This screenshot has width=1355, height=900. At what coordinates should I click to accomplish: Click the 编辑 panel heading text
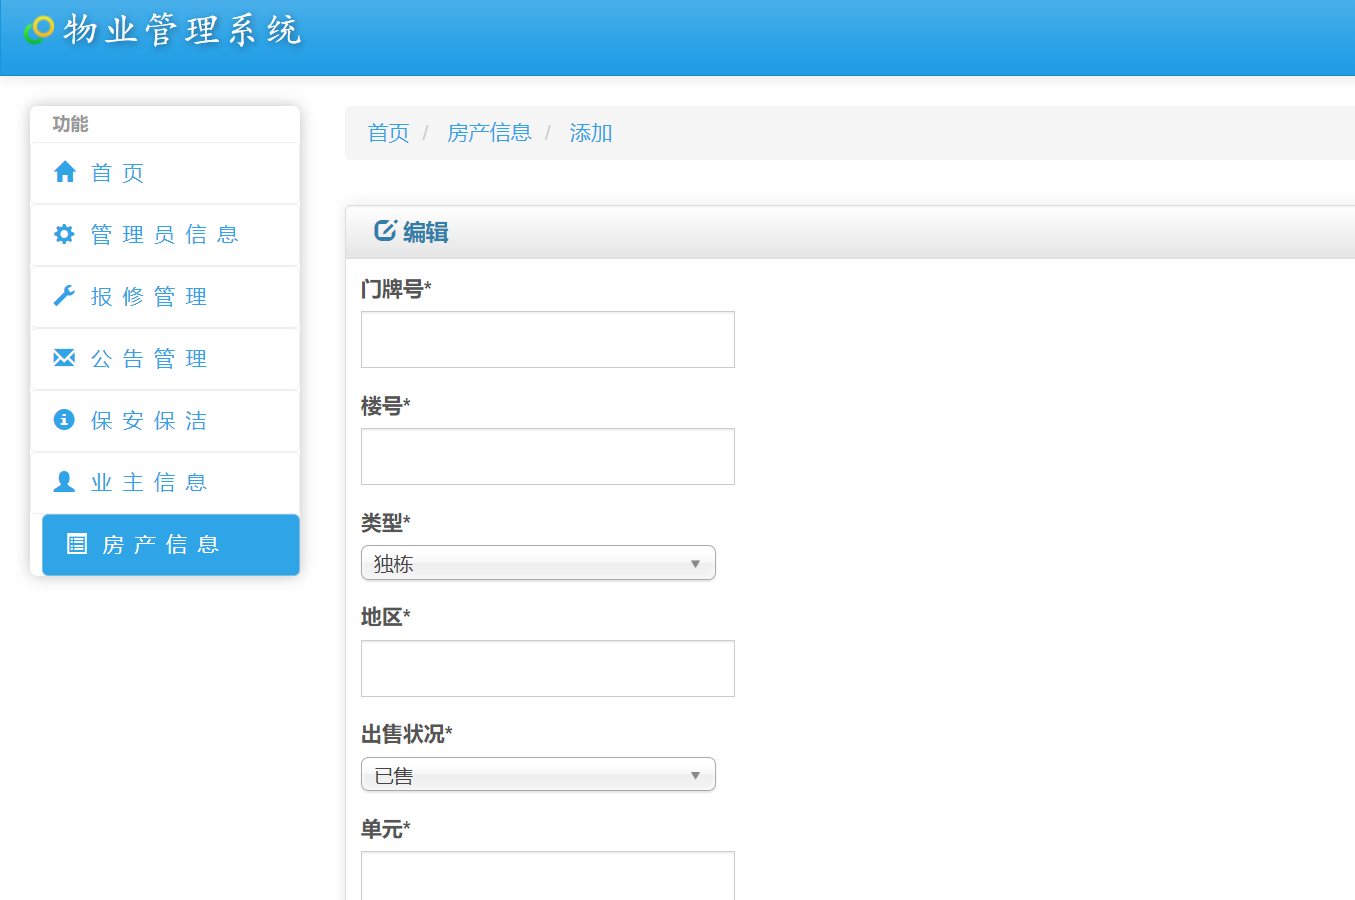tap(426, 232)
